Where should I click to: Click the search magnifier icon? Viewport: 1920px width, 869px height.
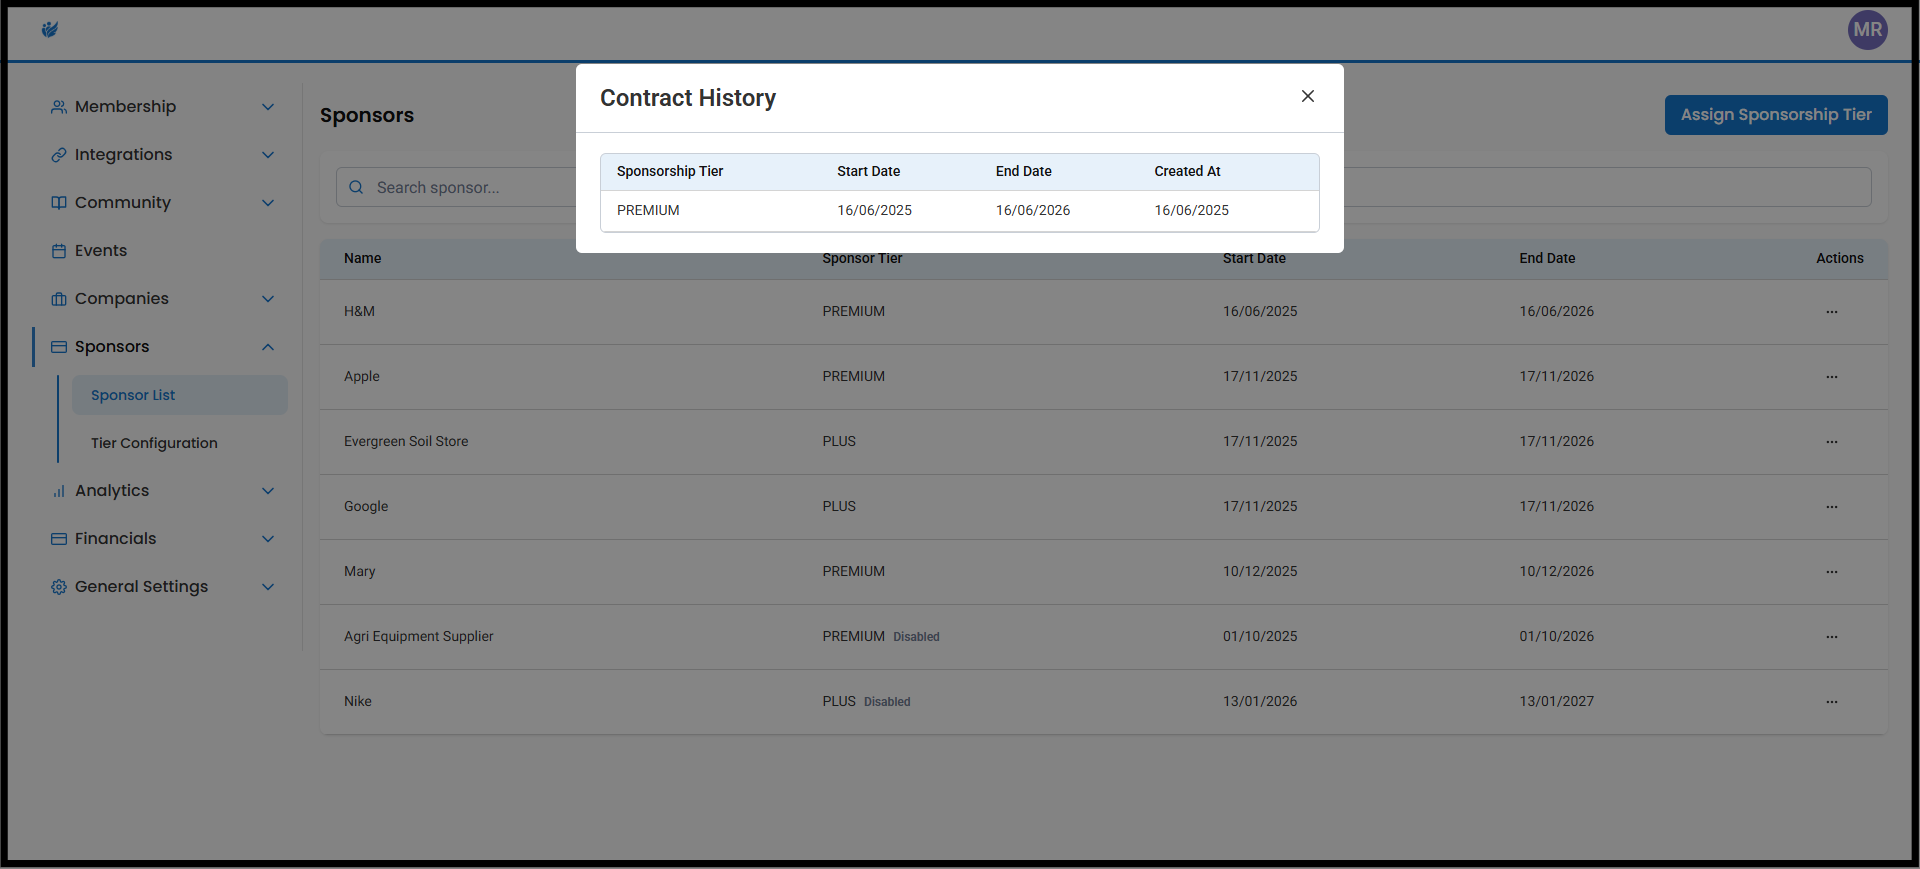pos(356,188)
